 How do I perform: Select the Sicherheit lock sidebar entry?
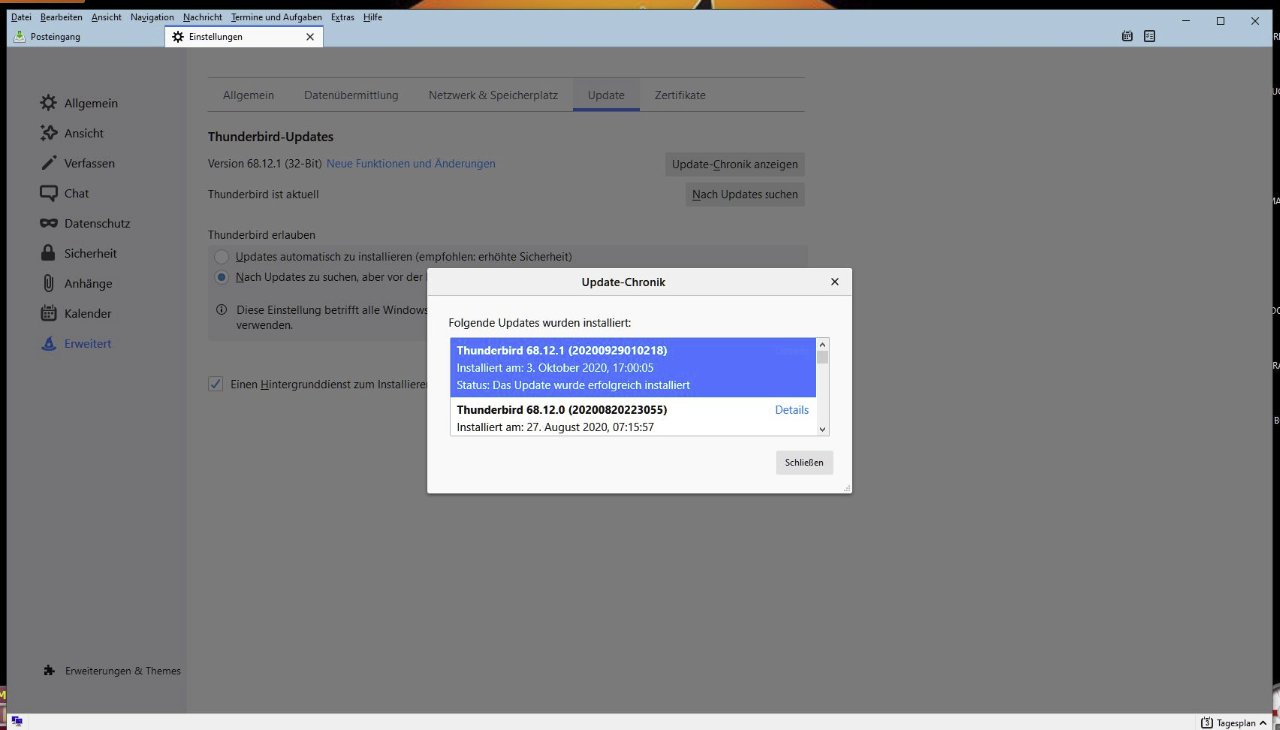tap(78, 253)
